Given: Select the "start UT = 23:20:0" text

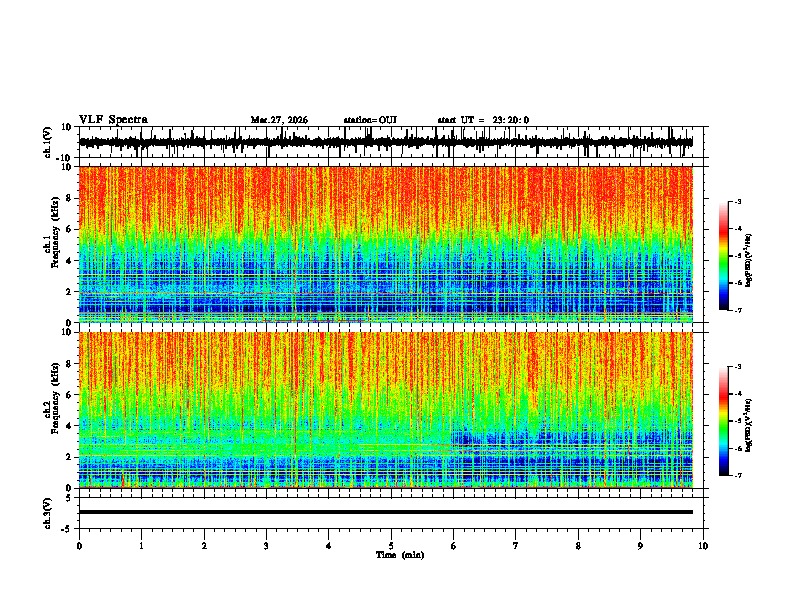Looking at the screenshot, I should pyautogui.click(x=483, y=120).
